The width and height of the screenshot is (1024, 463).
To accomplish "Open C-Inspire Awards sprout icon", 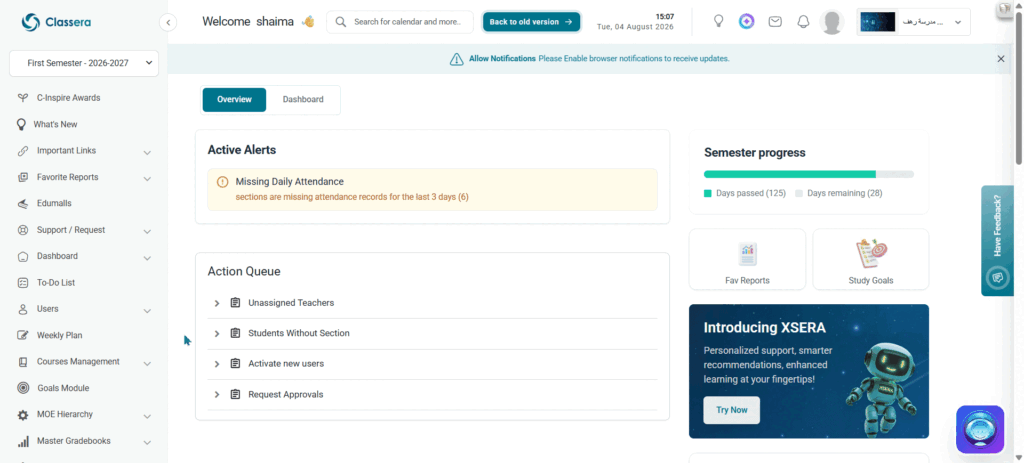I will 23,98.
